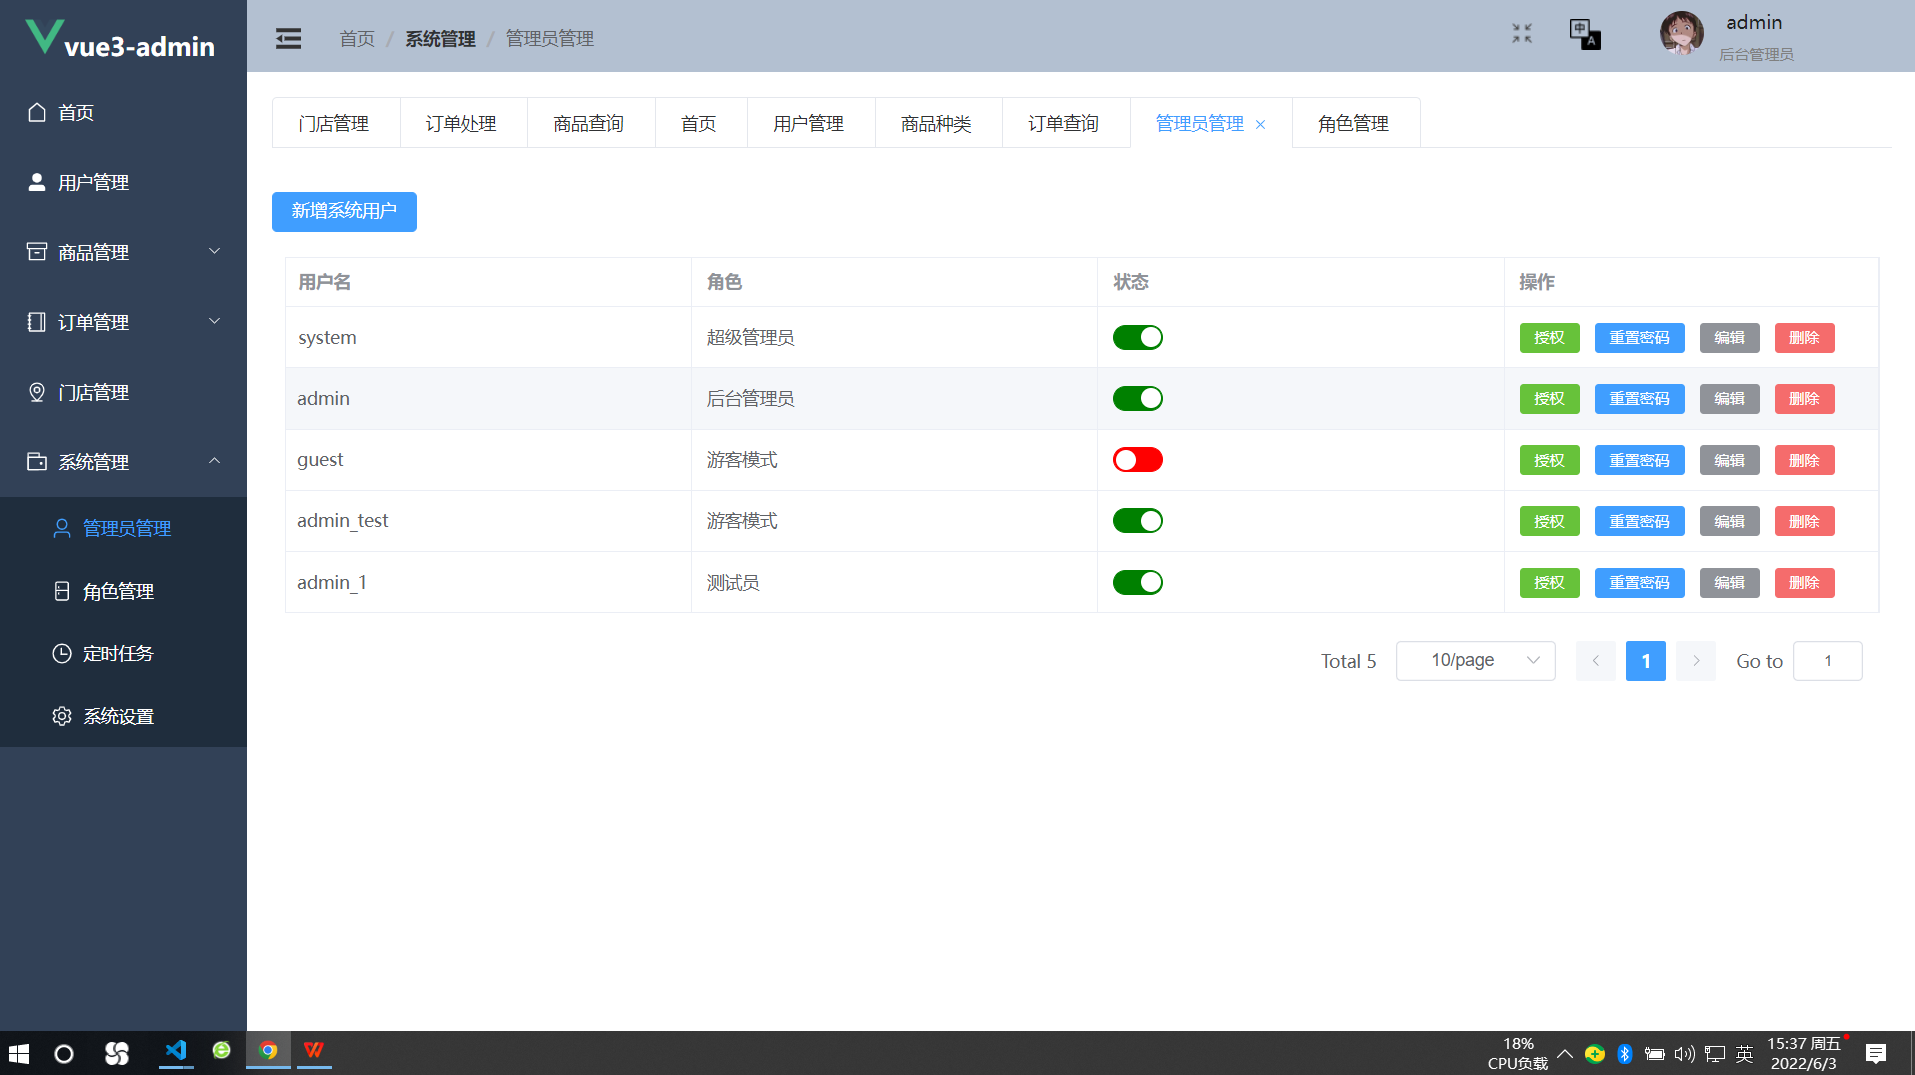Screen dimensions: 1915x1075
Task: Open WPS Office from taskbar
Action: pos(314,1051)
